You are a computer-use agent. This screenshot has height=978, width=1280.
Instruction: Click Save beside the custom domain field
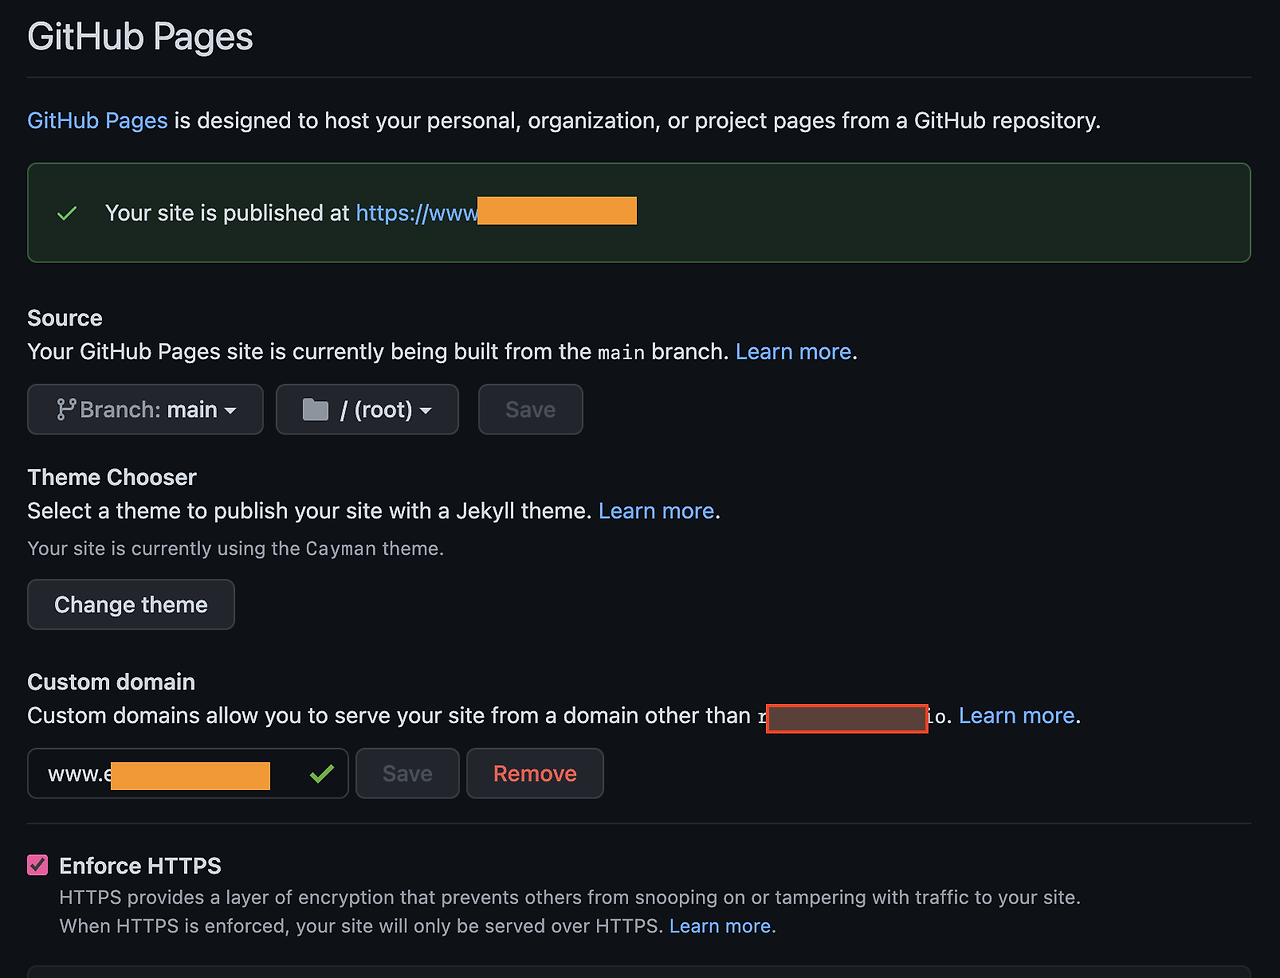(407, 773)
